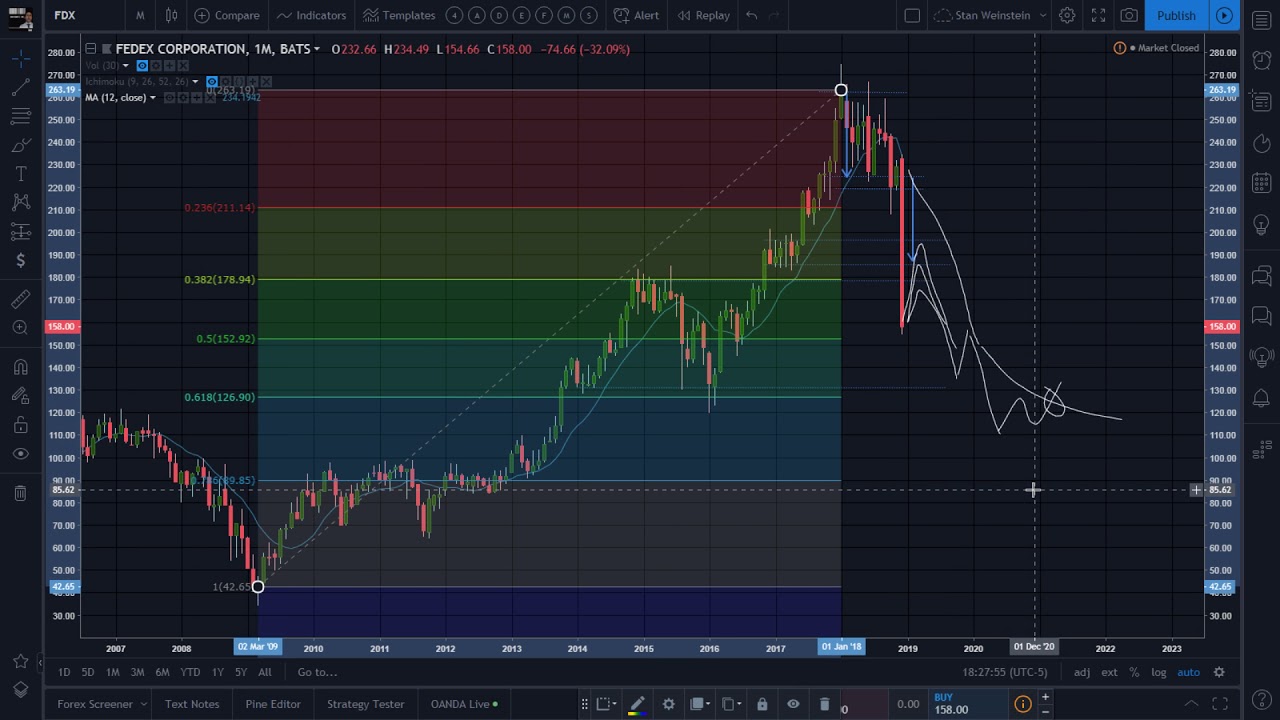The width and height of the screenshot is (1280, 720).
Task: Open the Indicators list
Action: coord(311,15)
